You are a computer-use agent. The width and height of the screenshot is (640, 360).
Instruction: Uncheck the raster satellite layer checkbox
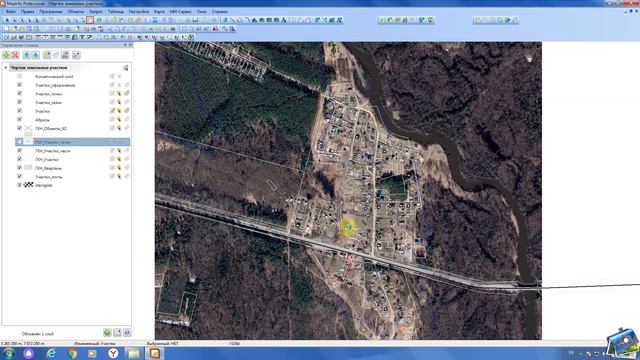click(x=19, y=185)
